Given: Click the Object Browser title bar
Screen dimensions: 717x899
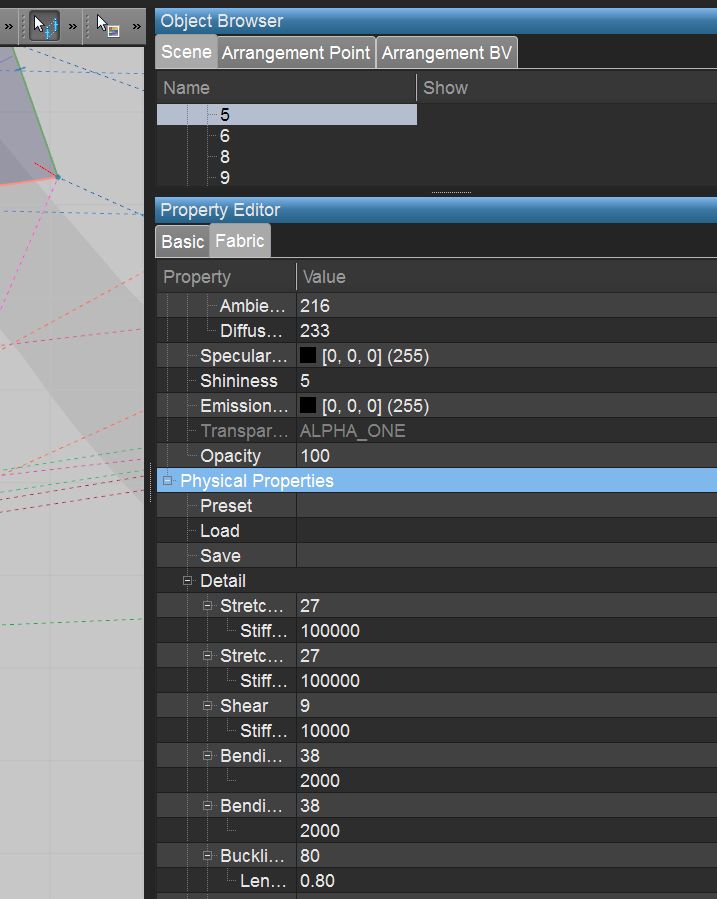Looking at the screenshot, I should click(x=436, y=21).
